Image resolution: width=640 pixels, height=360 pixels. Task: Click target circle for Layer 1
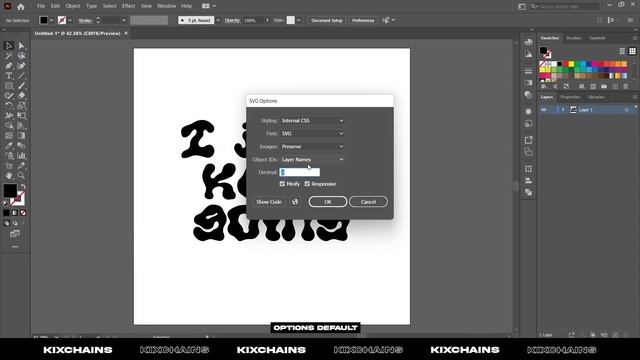(x=627, y=110)
